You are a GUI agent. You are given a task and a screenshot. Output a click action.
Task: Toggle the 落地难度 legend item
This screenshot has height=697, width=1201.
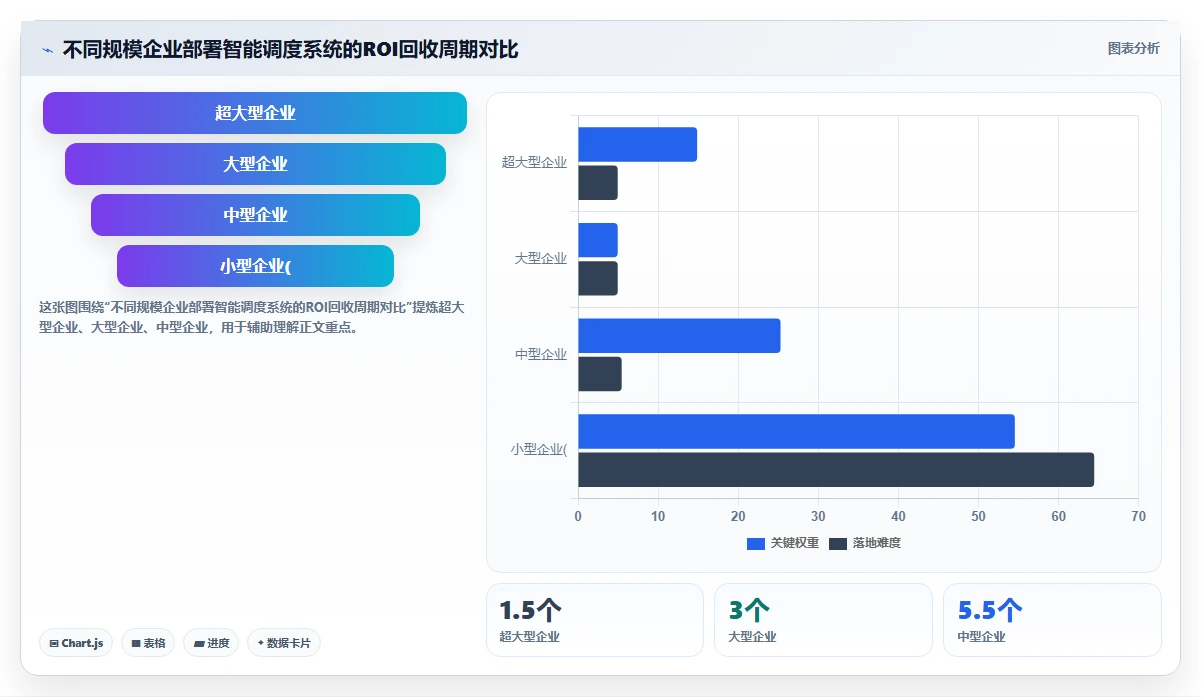click(865, 543)
